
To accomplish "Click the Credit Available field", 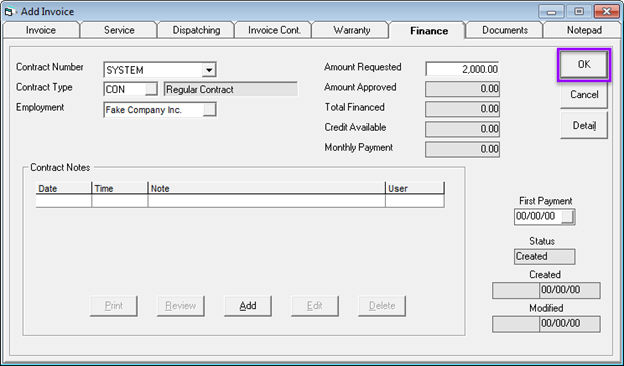I will pos(462,129).
